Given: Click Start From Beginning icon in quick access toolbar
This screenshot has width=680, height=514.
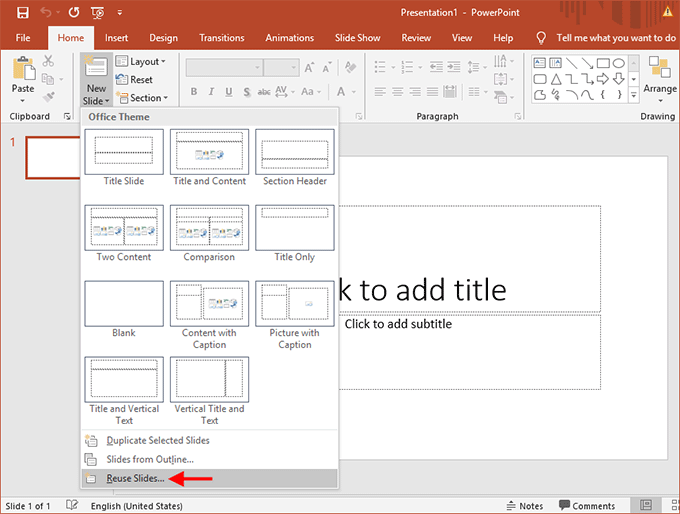Looking at the screenshot, I should [98, 13].
